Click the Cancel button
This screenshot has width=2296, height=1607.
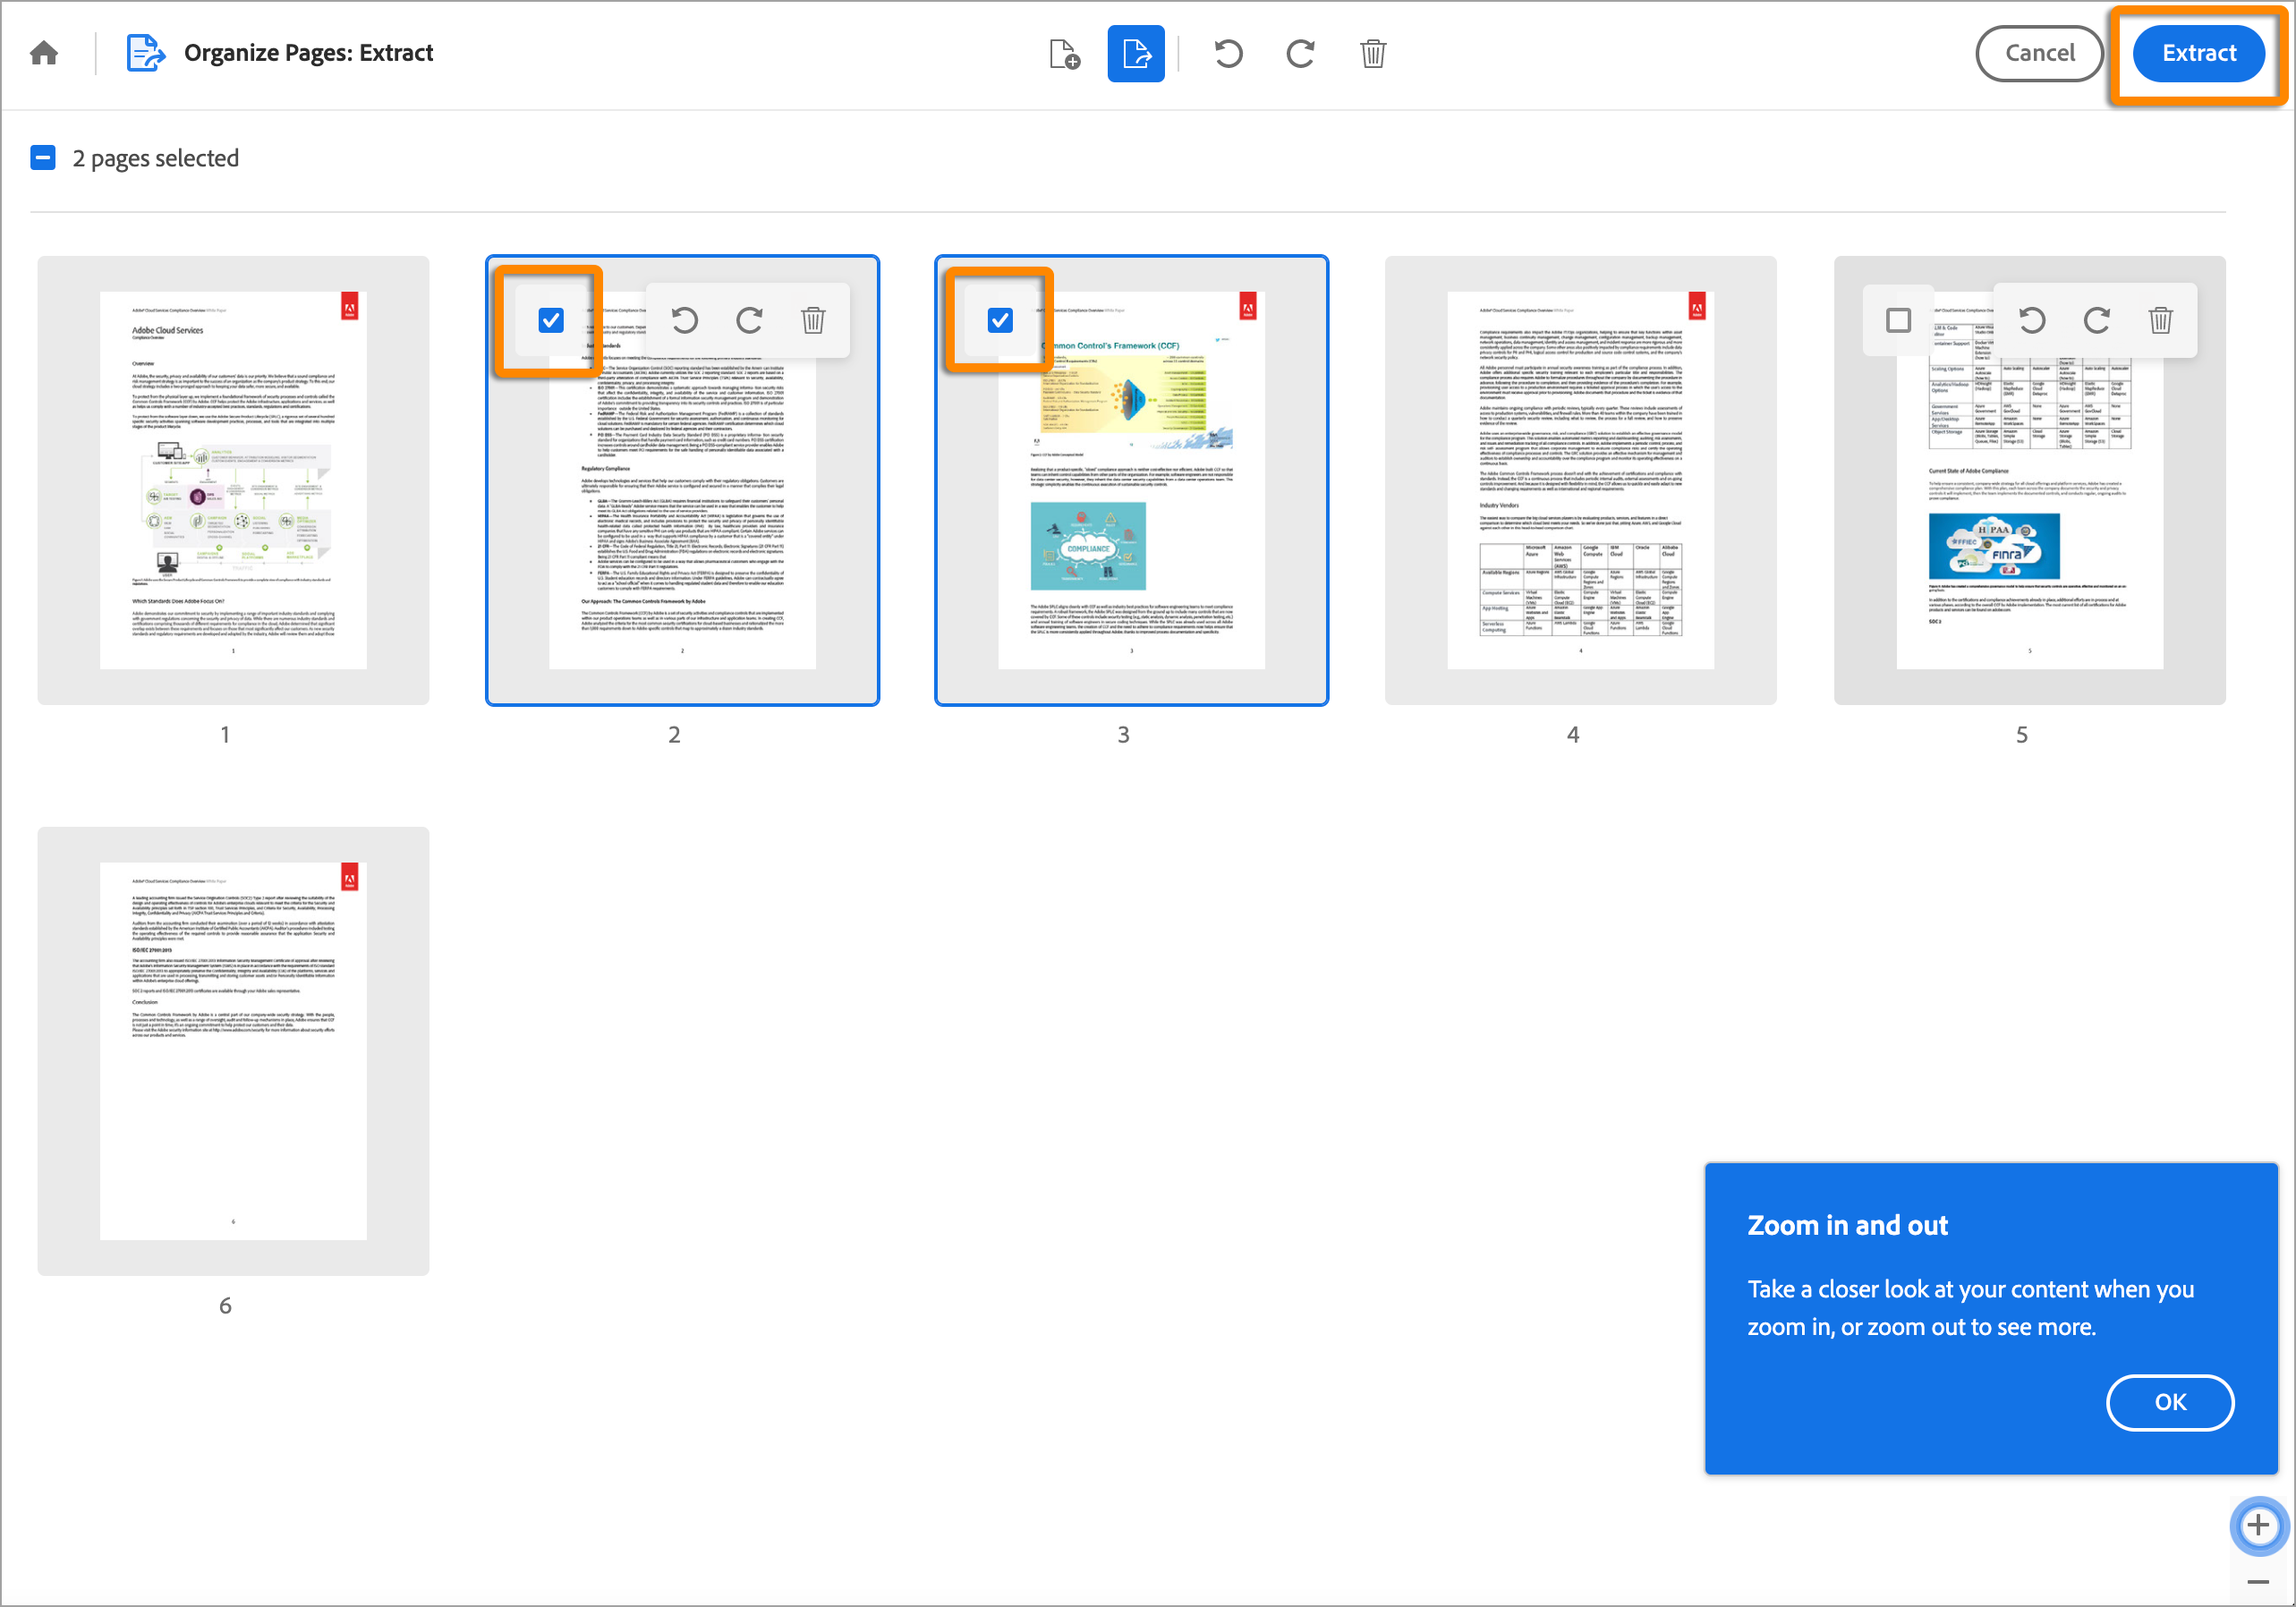point(2038,53)
